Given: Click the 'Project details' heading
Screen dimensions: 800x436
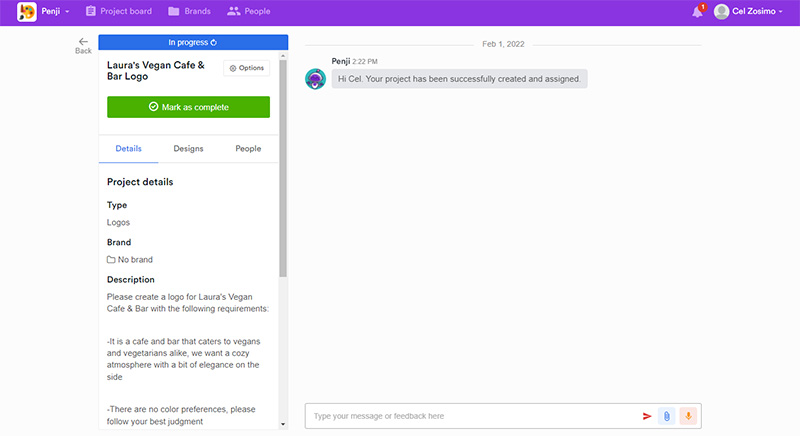Looking at the screenshot, I should point(140,182).
